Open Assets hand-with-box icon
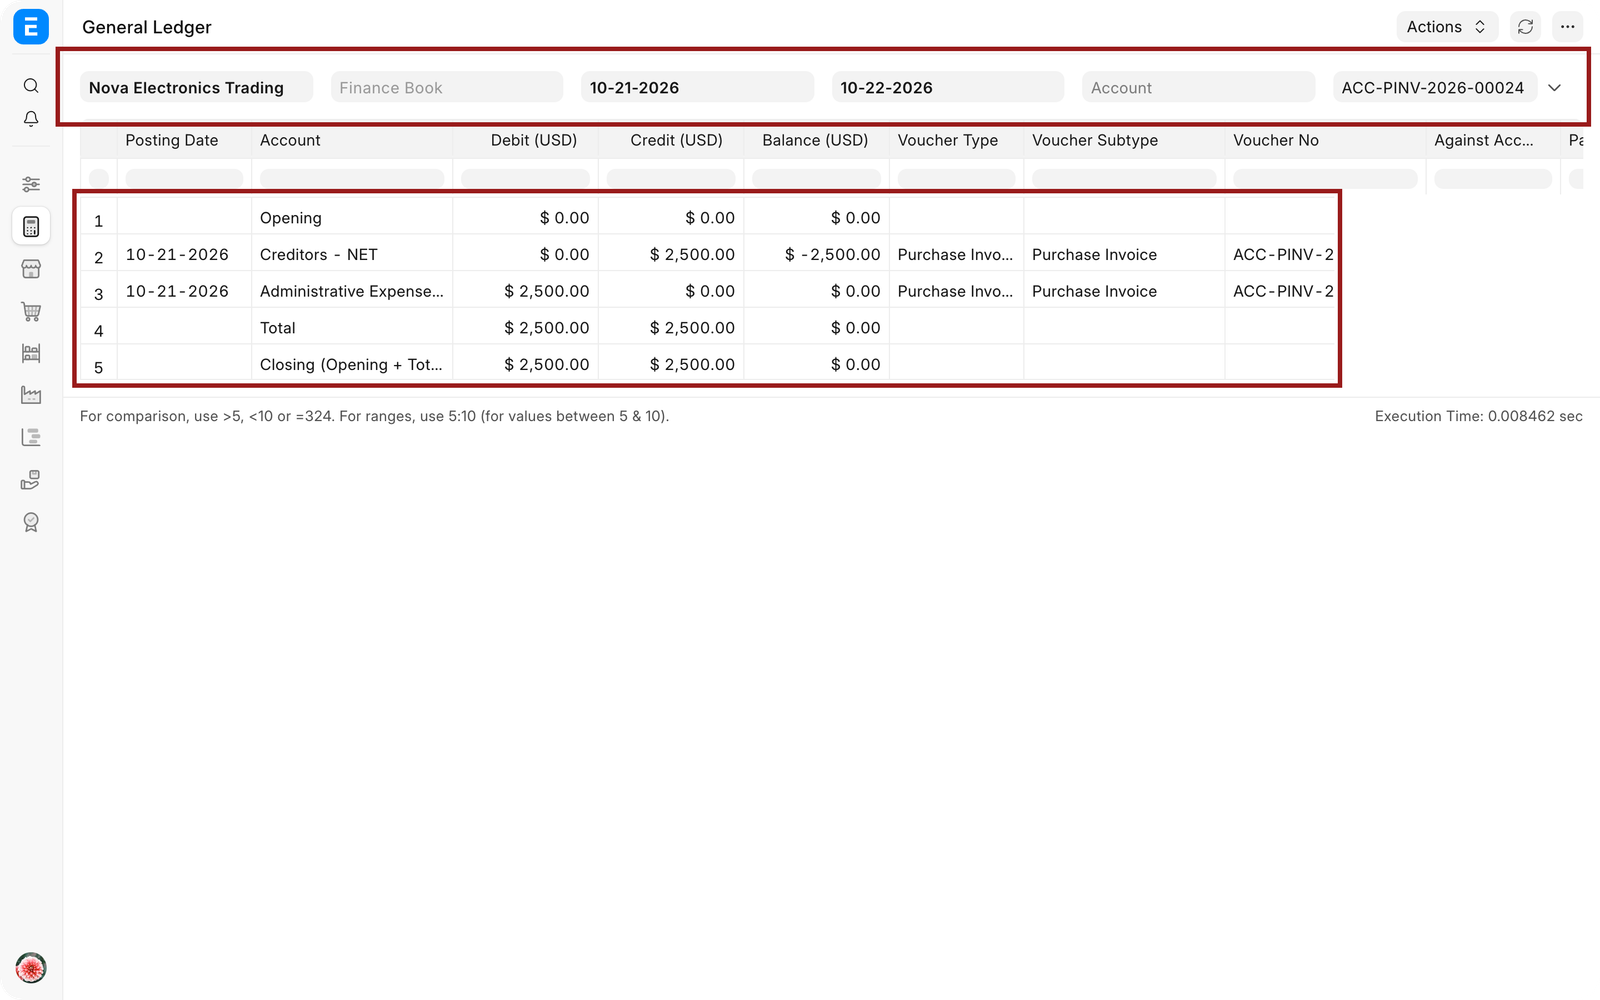Image resolution: width=1600 pixels, height=1000 pixels. [x=31, y=480]
